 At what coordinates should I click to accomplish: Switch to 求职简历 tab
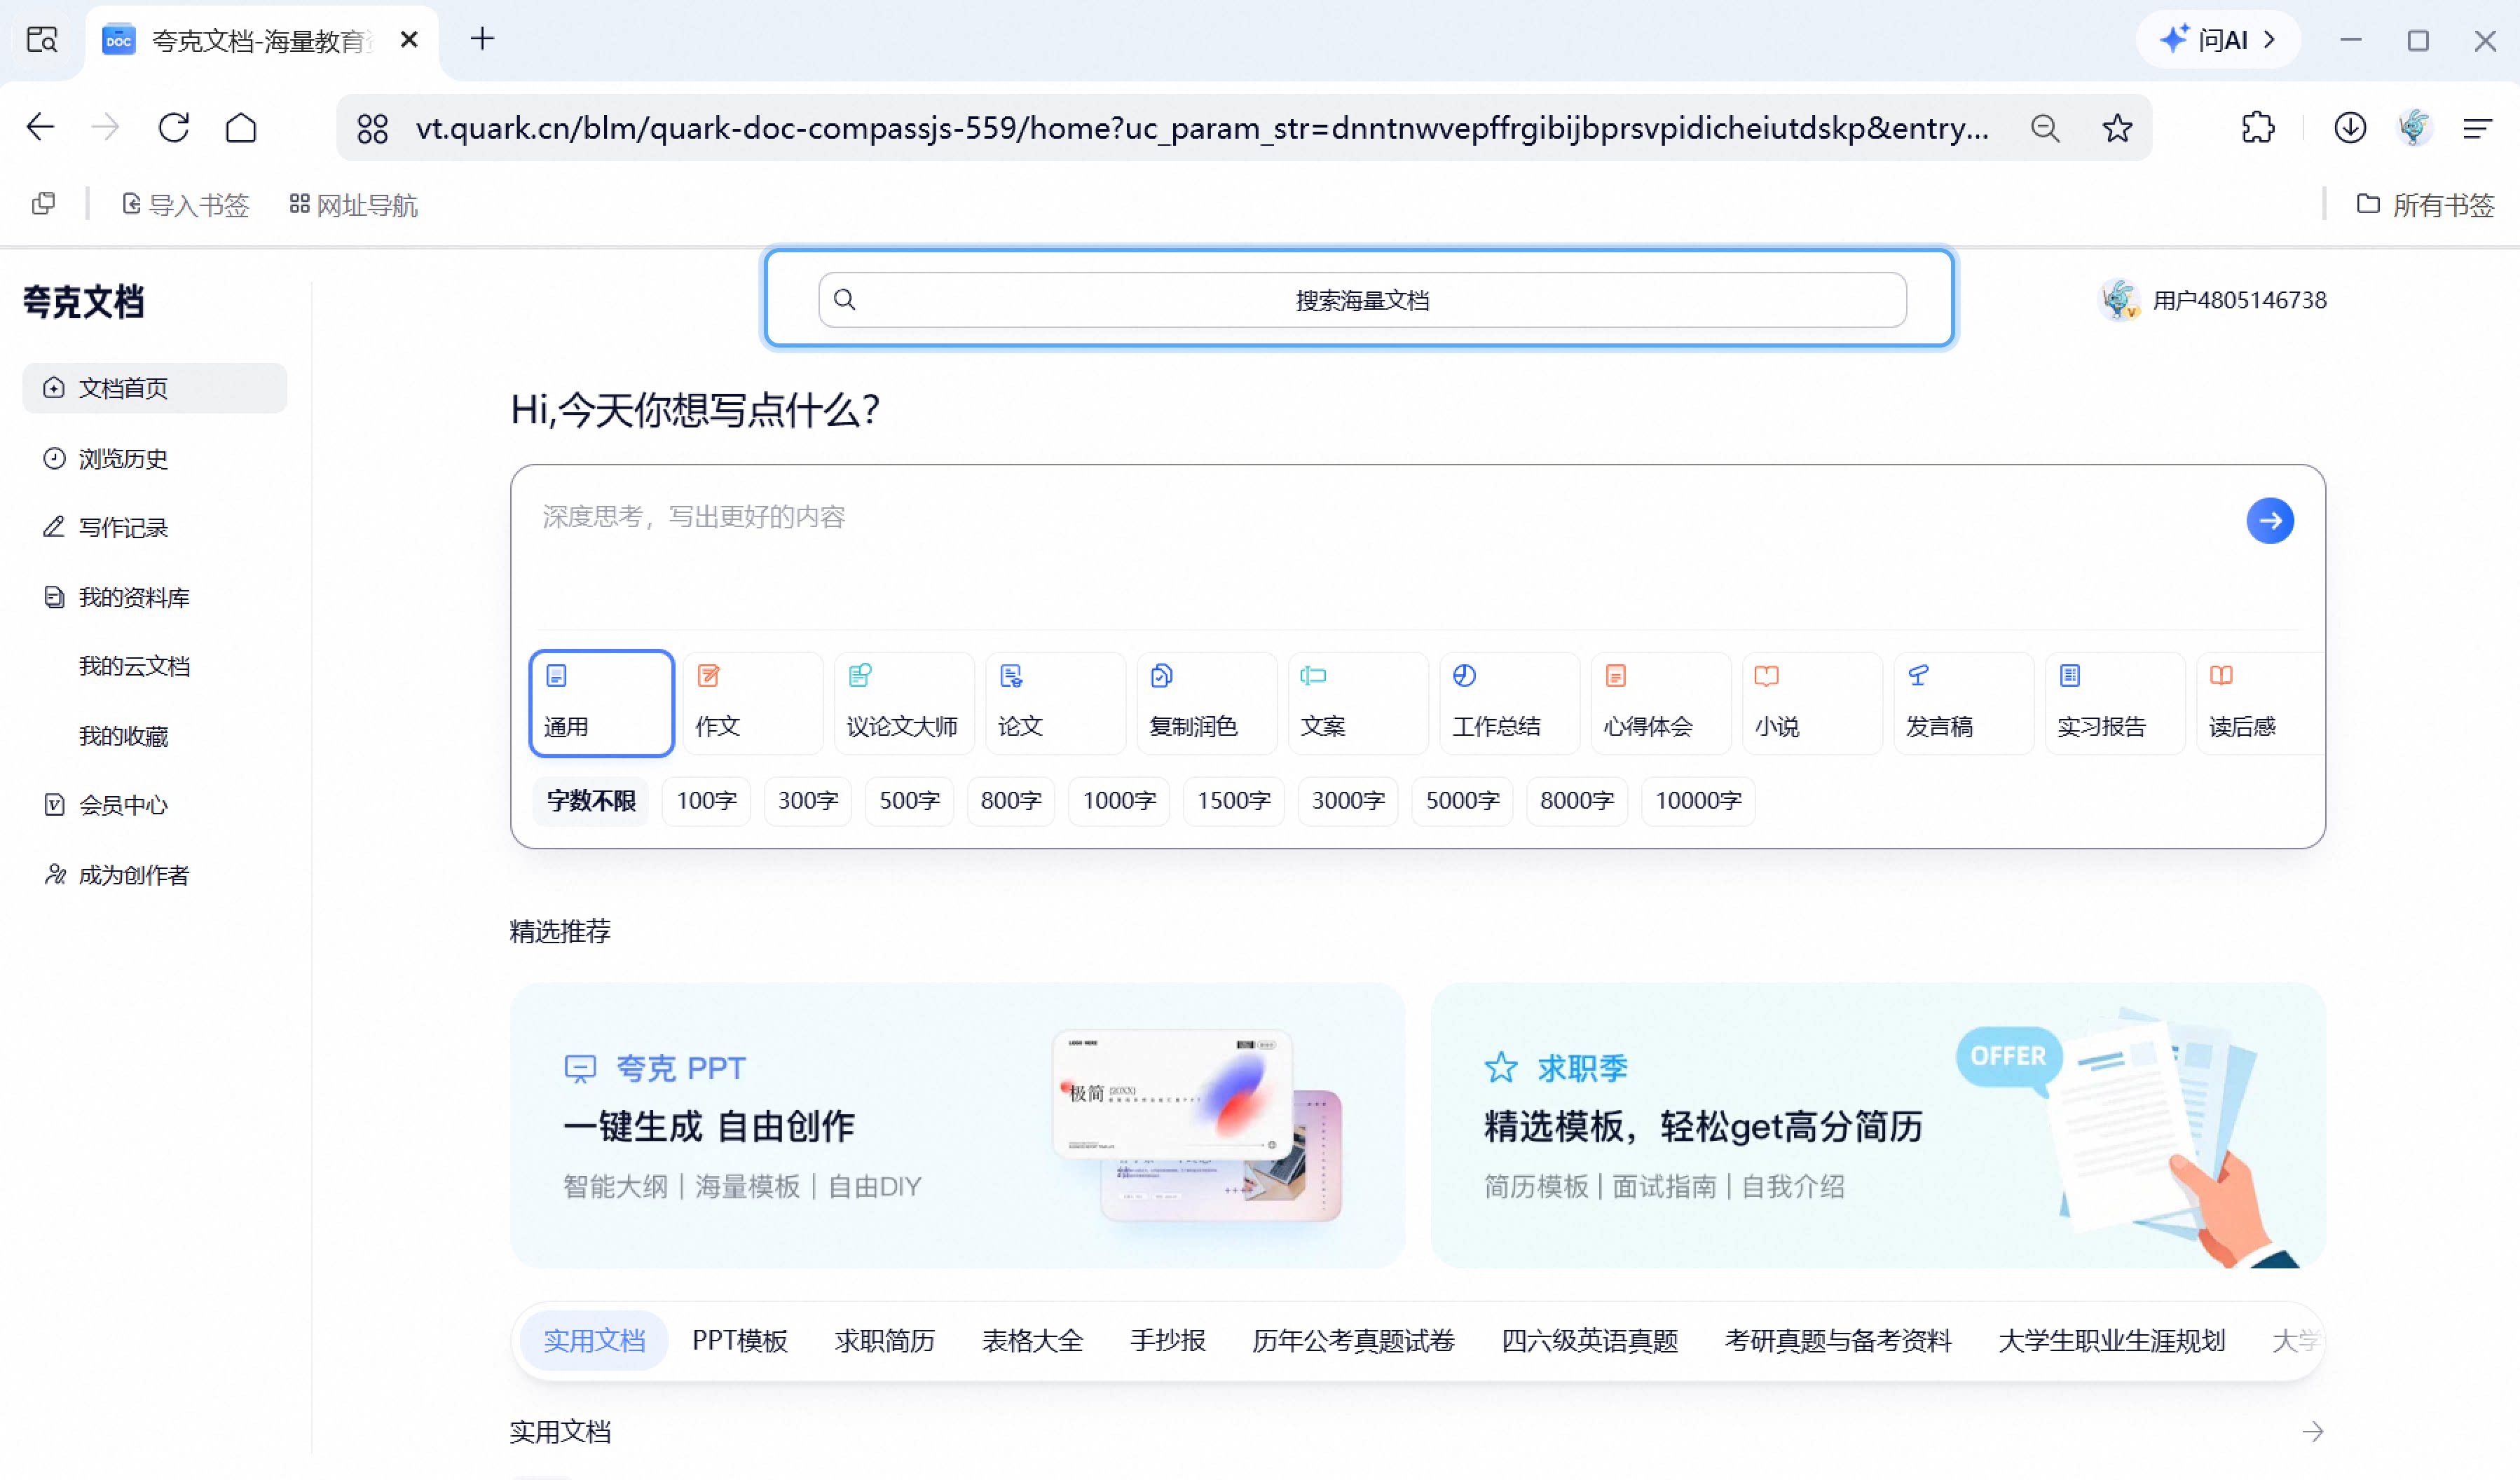click(884, 1341)
